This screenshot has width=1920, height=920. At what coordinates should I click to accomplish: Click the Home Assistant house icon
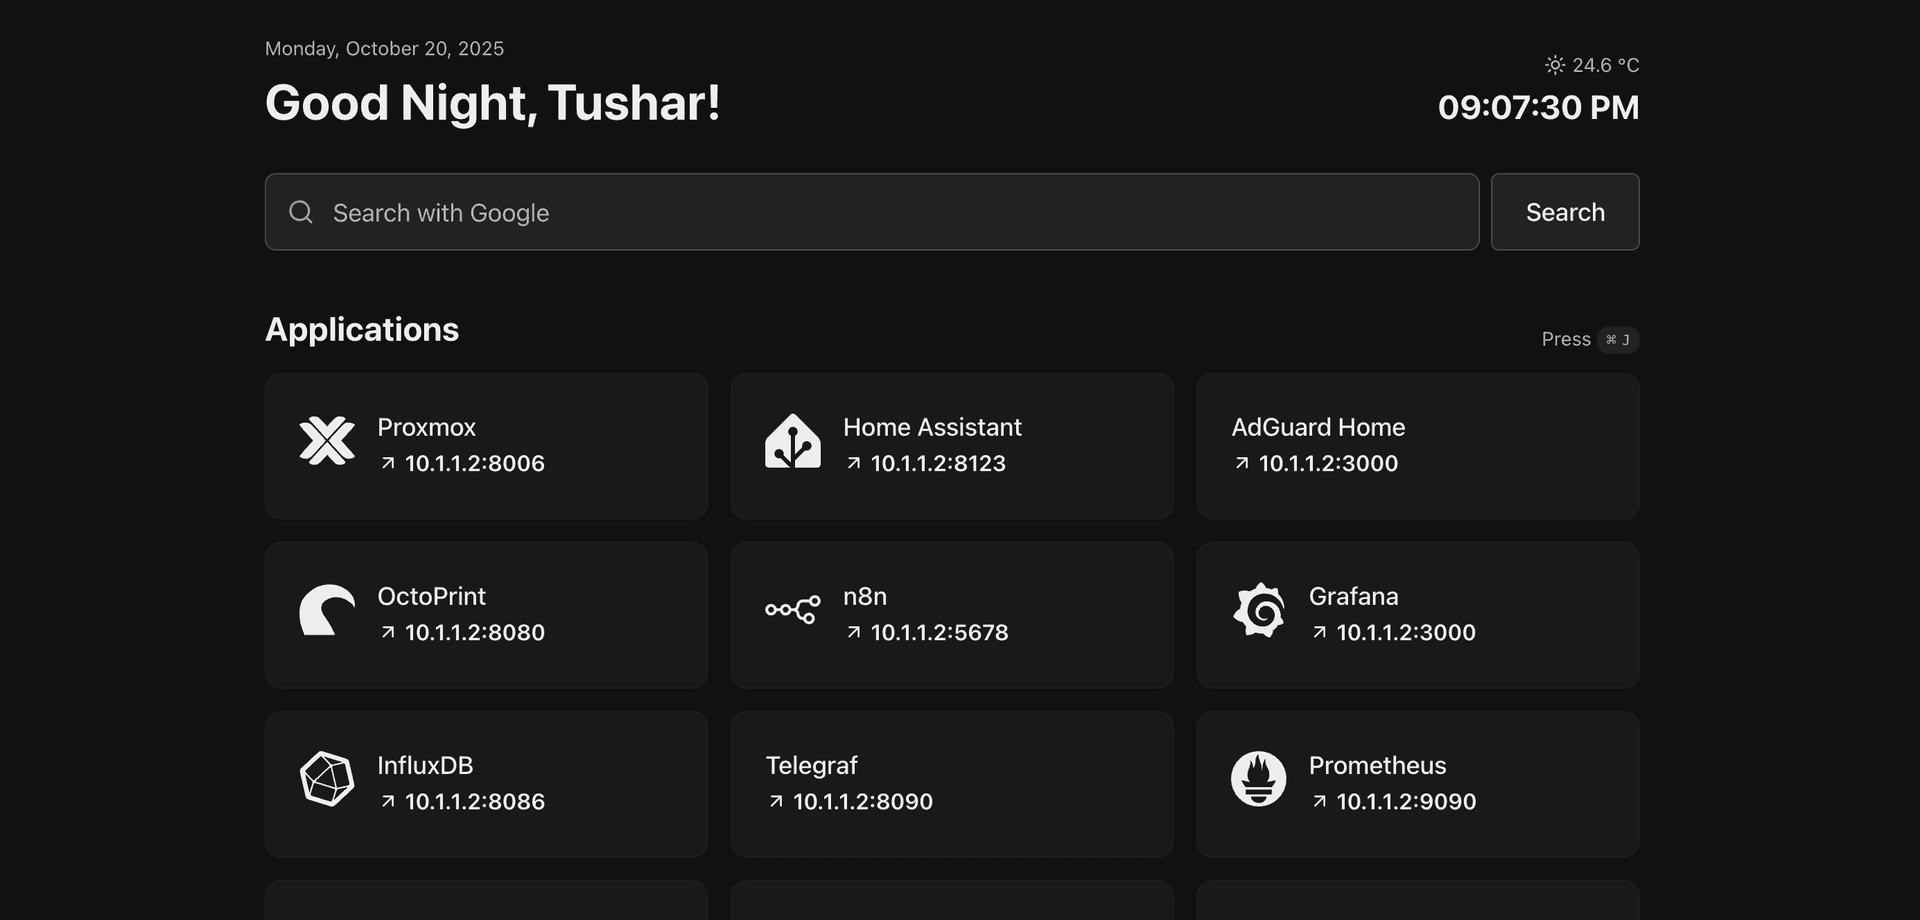792,442
